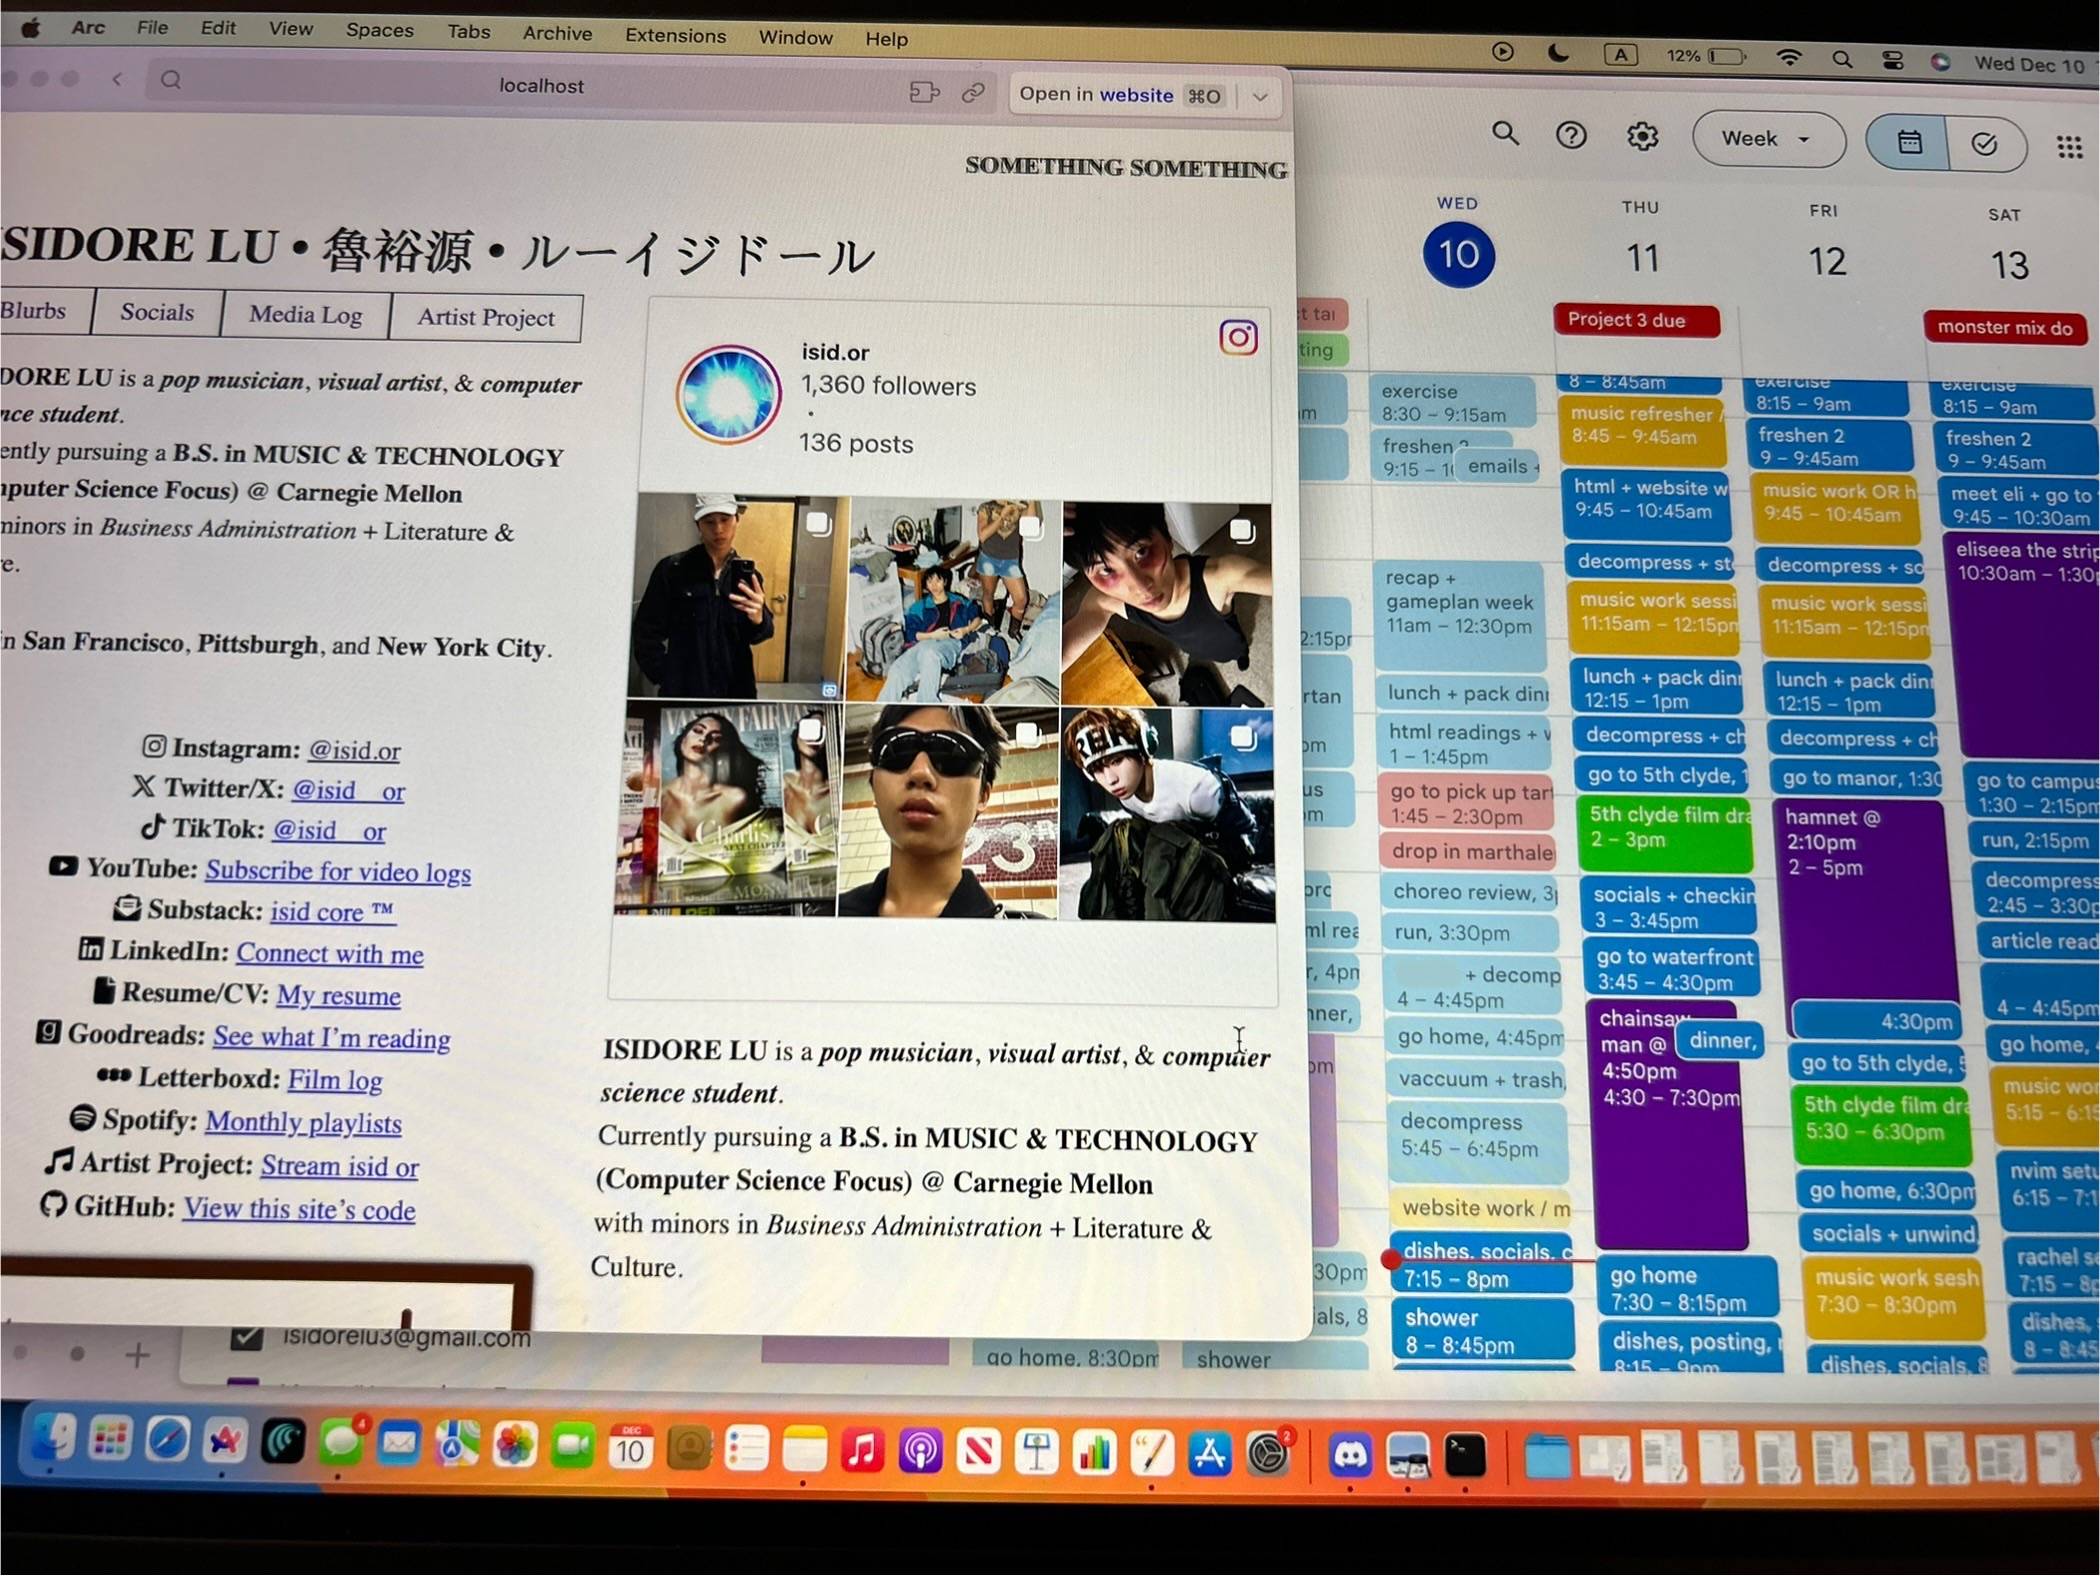Open the calendar help question-mark icon
This screenshot has width=2100, height=1576.
1571,135
